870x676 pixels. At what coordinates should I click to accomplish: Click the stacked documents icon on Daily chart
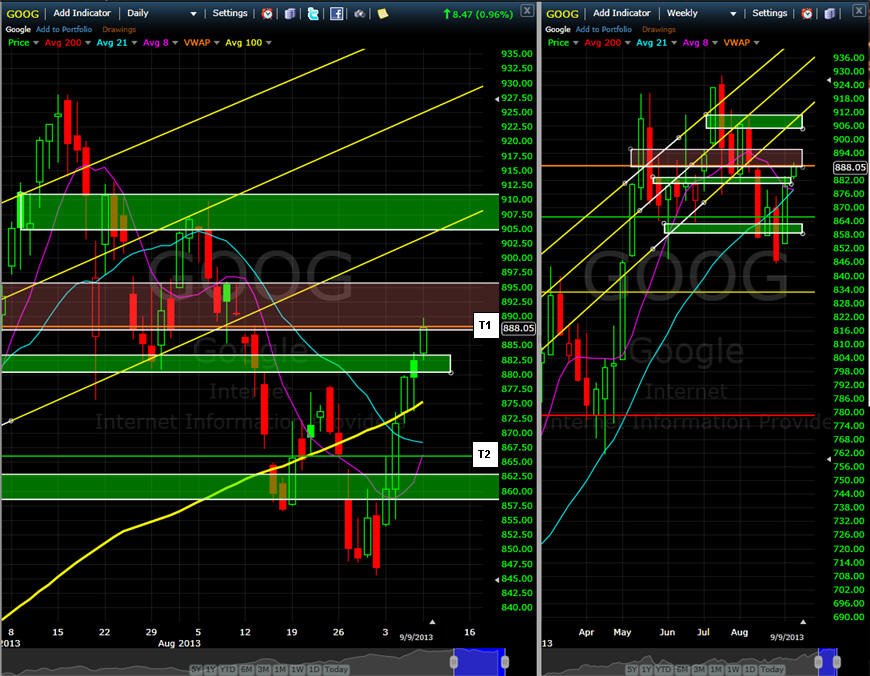click(x=290, y=13)
